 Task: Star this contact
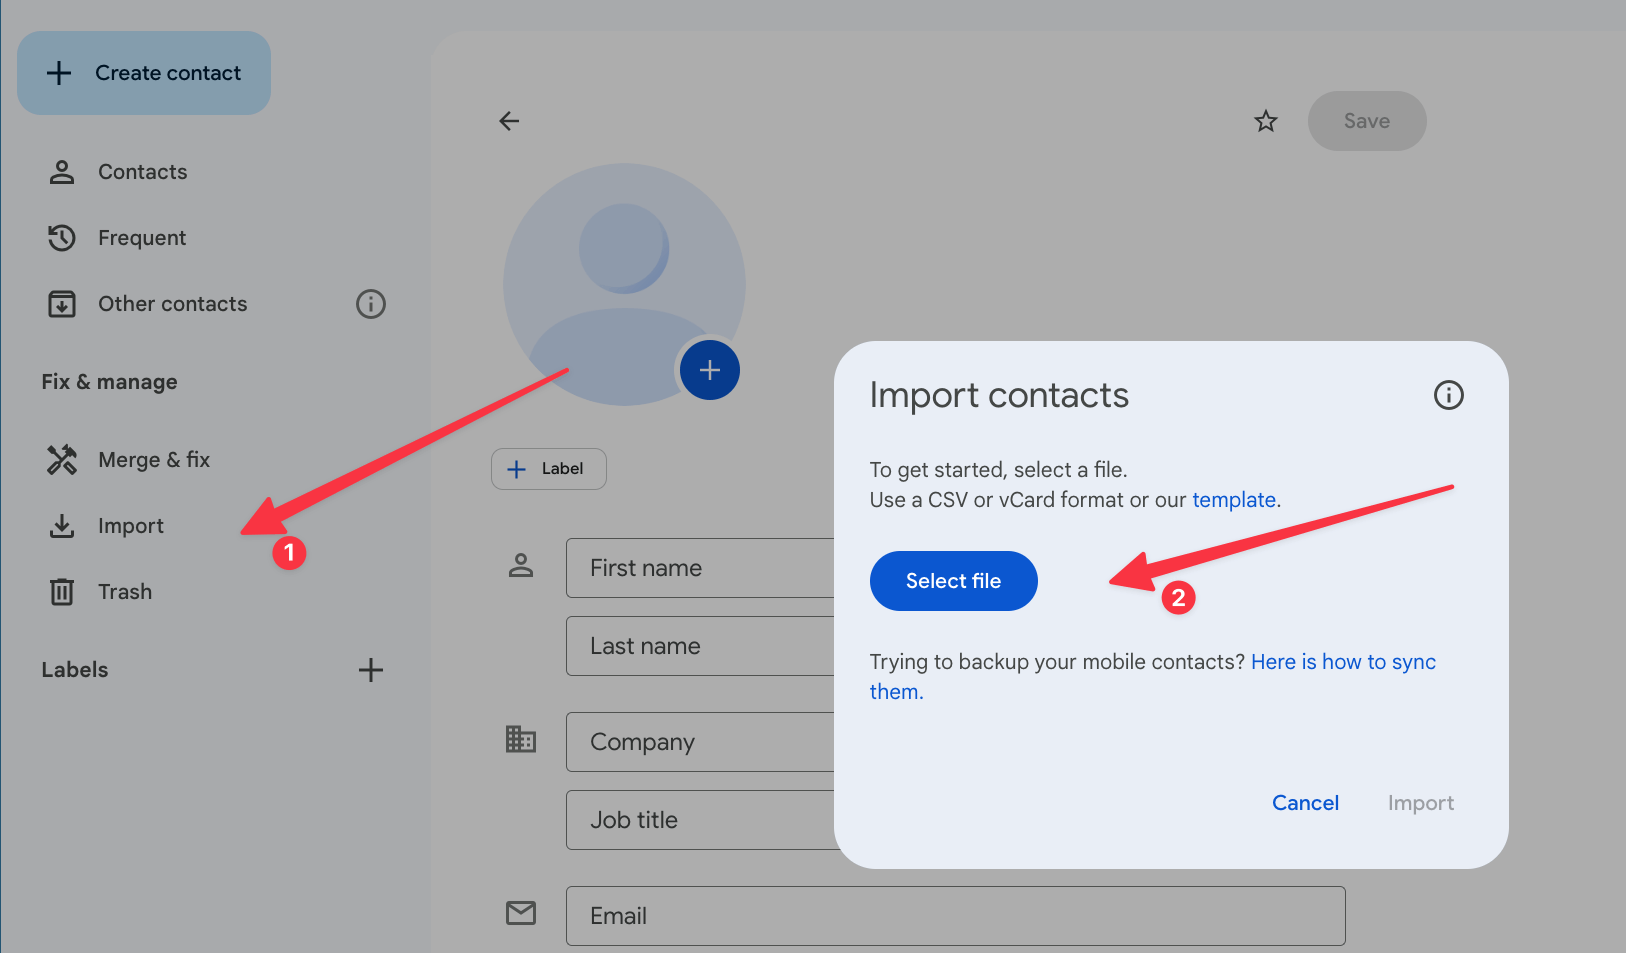(1266, 121)
